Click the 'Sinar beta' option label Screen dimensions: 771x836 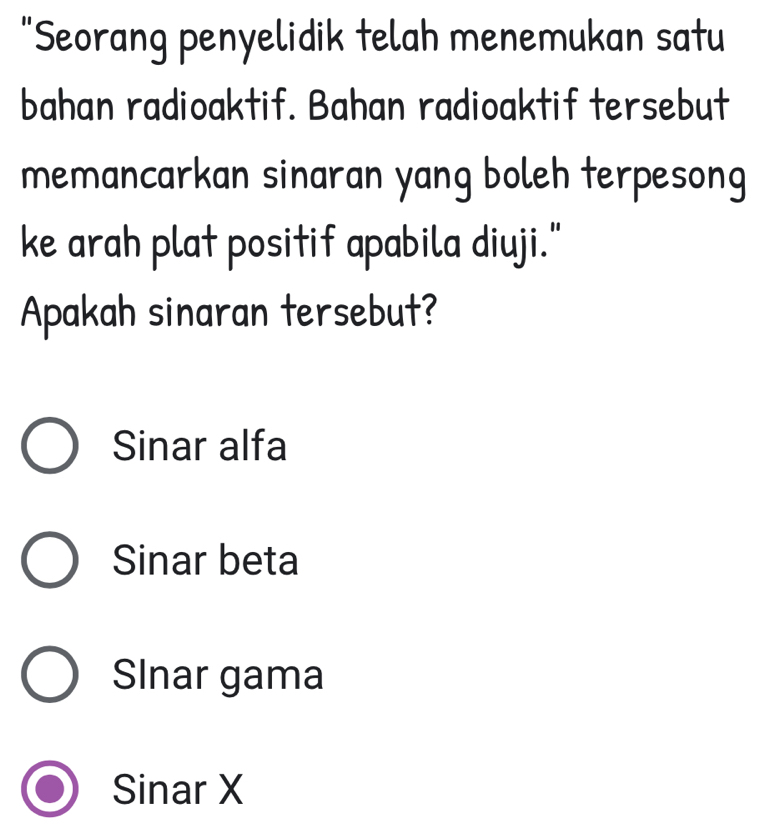click(206, 561)
